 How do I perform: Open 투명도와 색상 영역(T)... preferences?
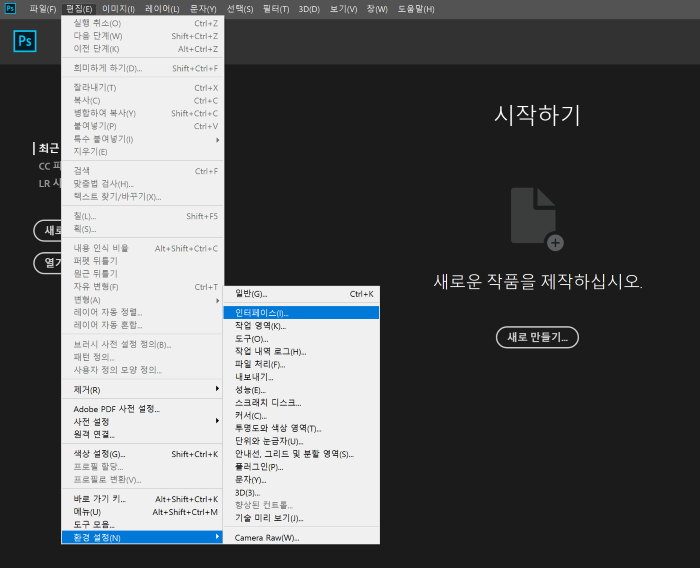pos(301,428)
